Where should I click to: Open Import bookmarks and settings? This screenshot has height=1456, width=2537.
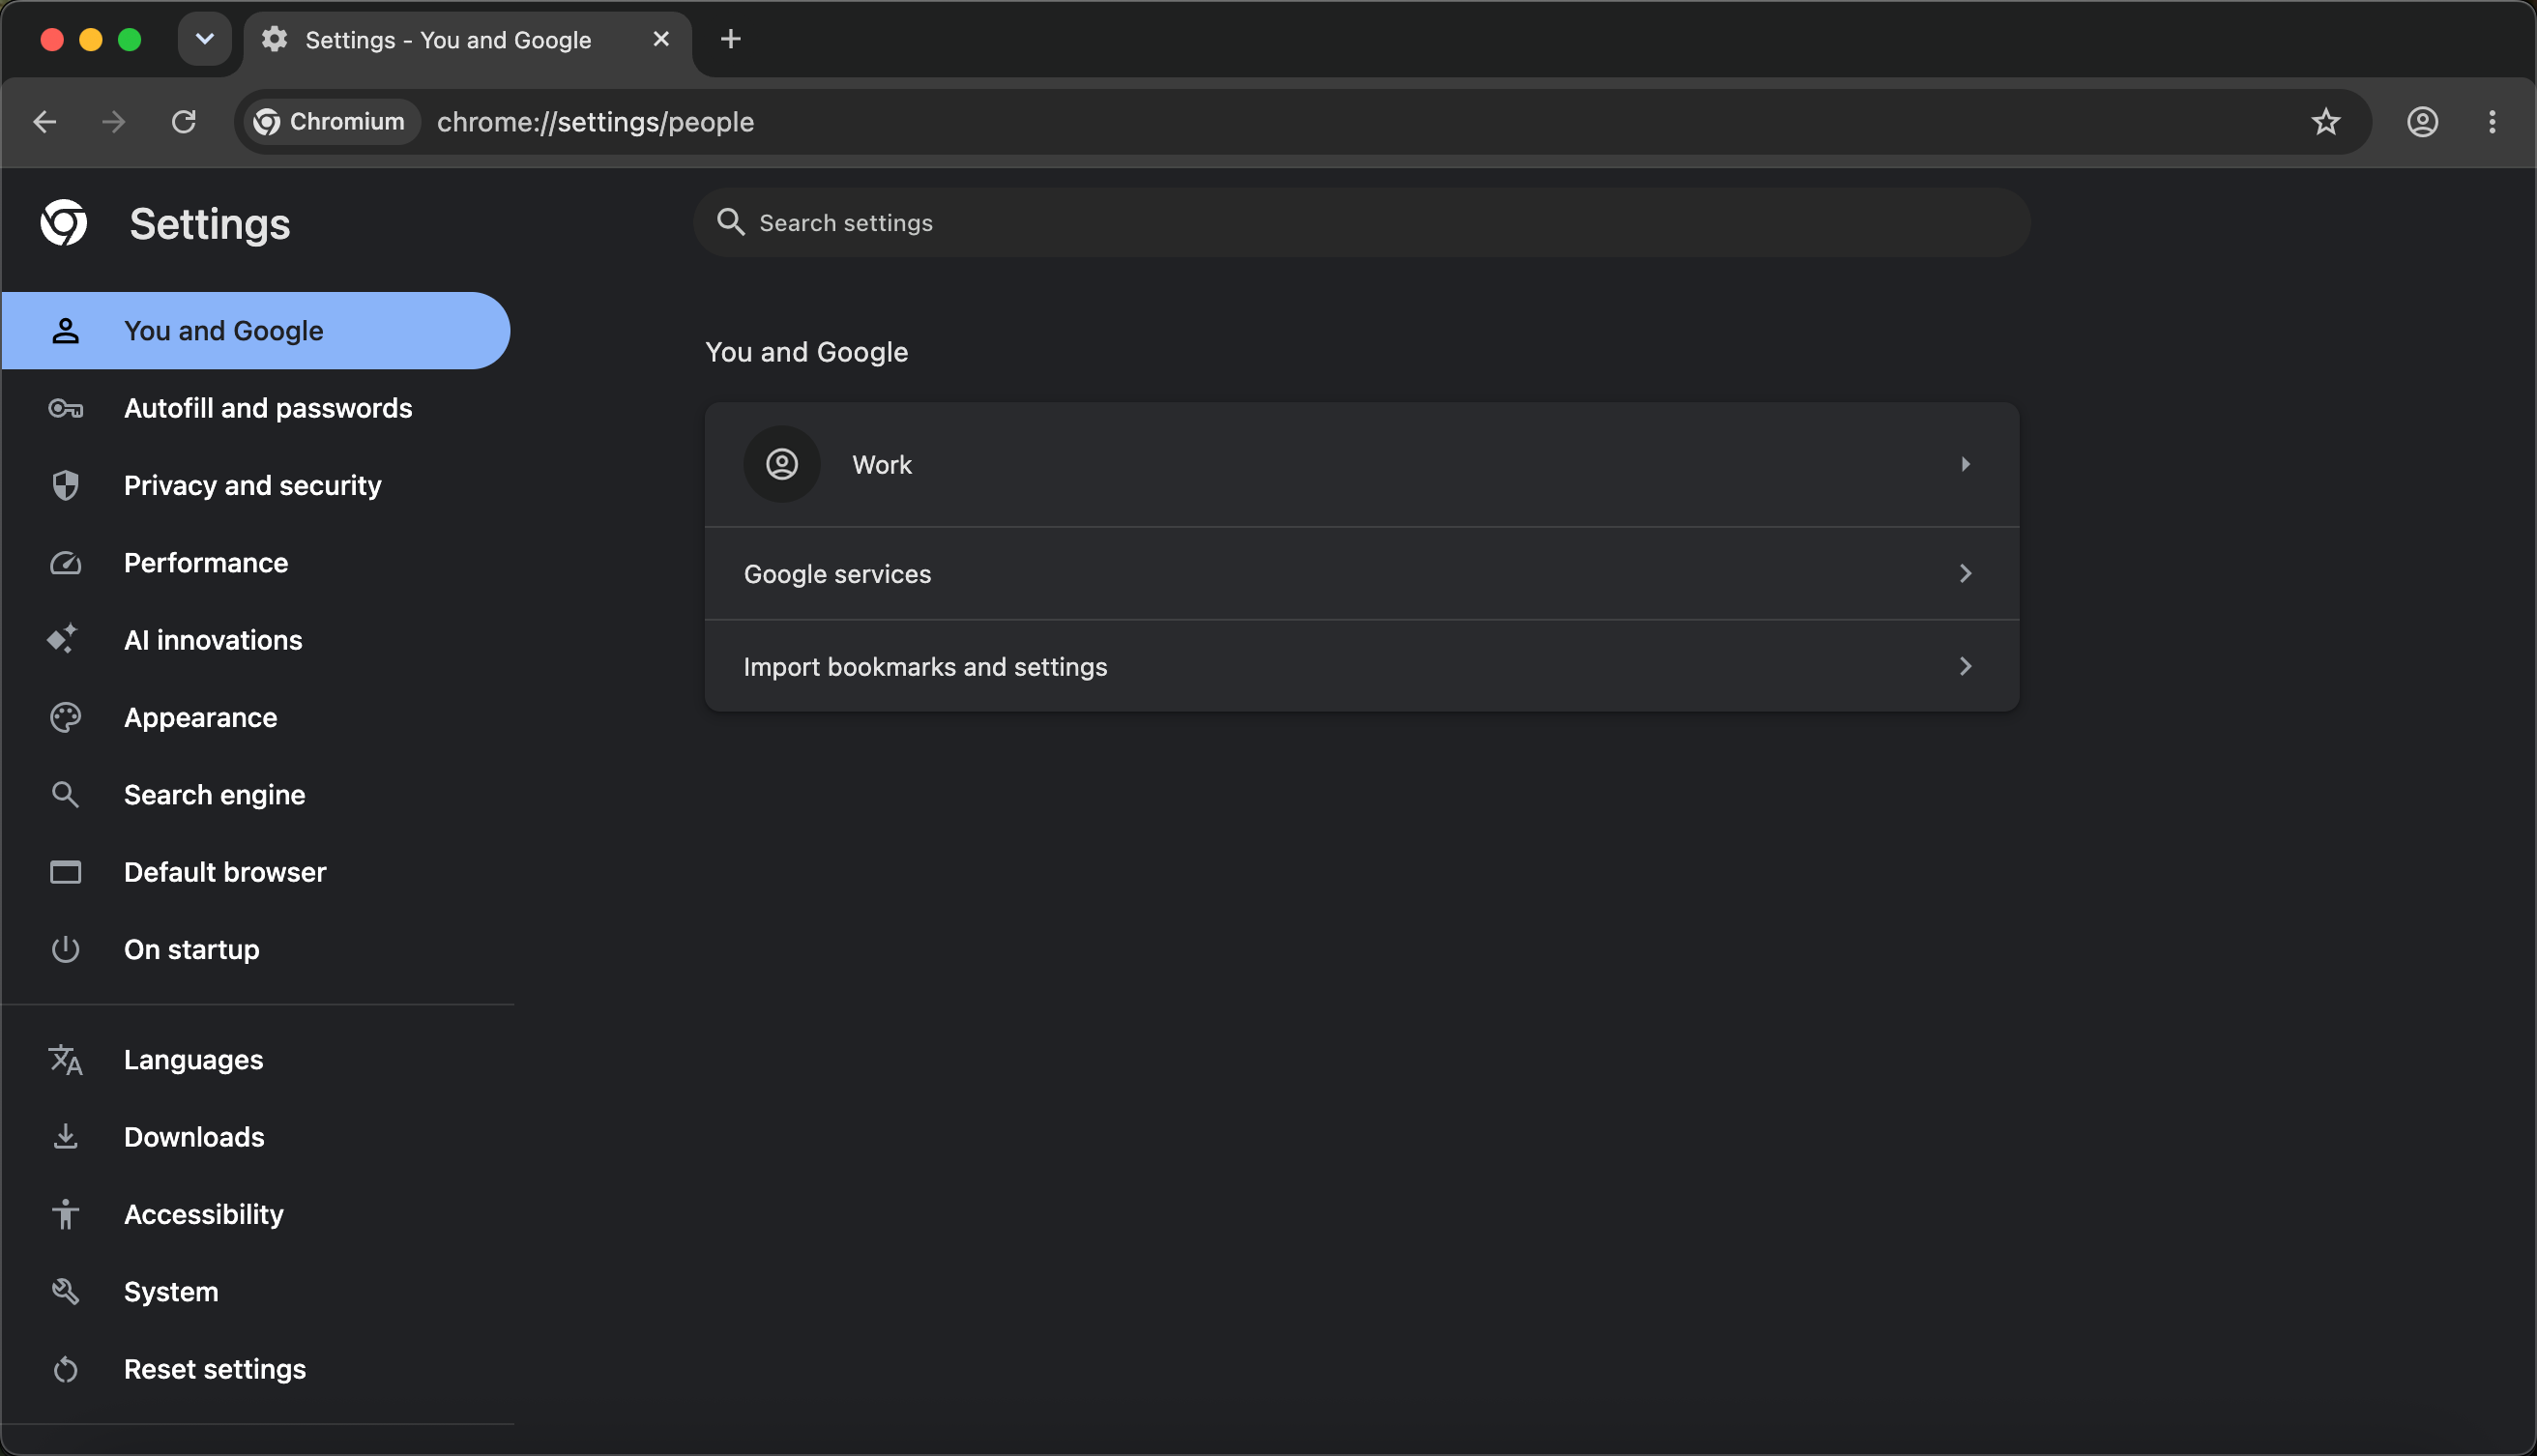(1362, 666)
